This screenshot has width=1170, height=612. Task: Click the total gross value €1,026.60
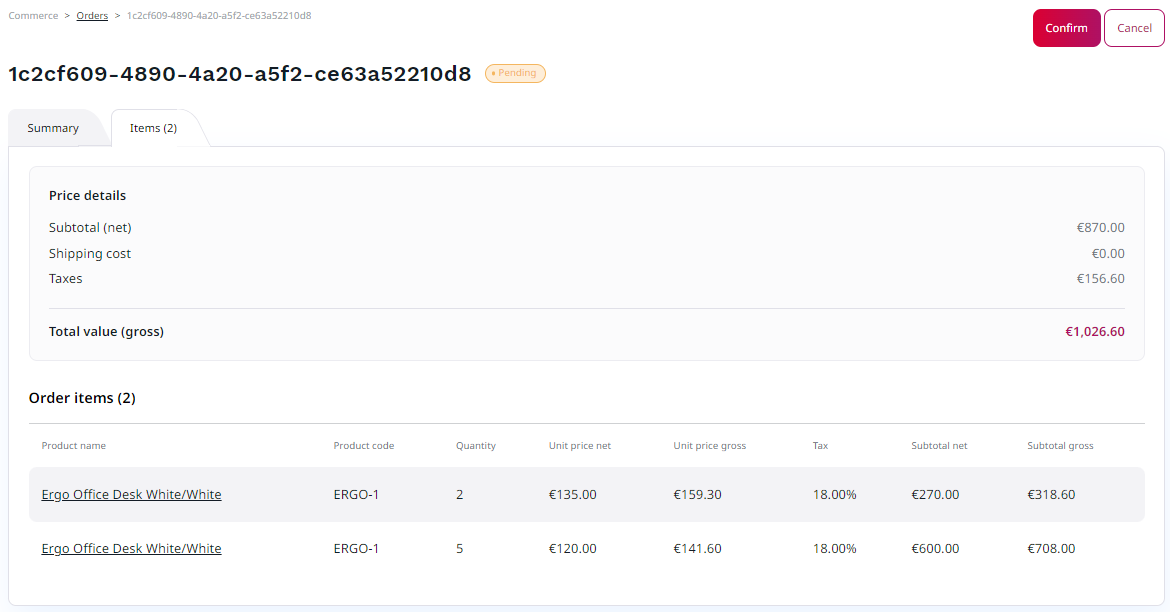[x=1094, y=332]
